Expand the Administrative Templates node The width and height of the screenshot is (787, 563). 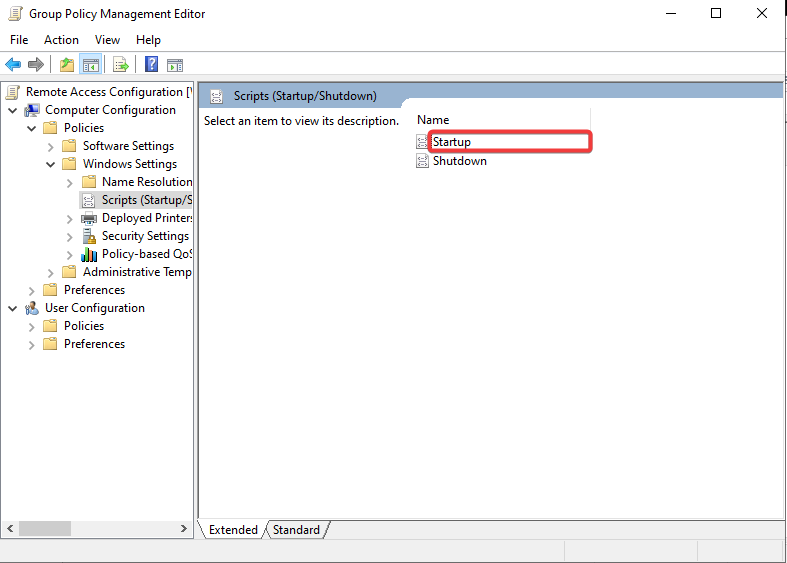(x=51, y=272)
